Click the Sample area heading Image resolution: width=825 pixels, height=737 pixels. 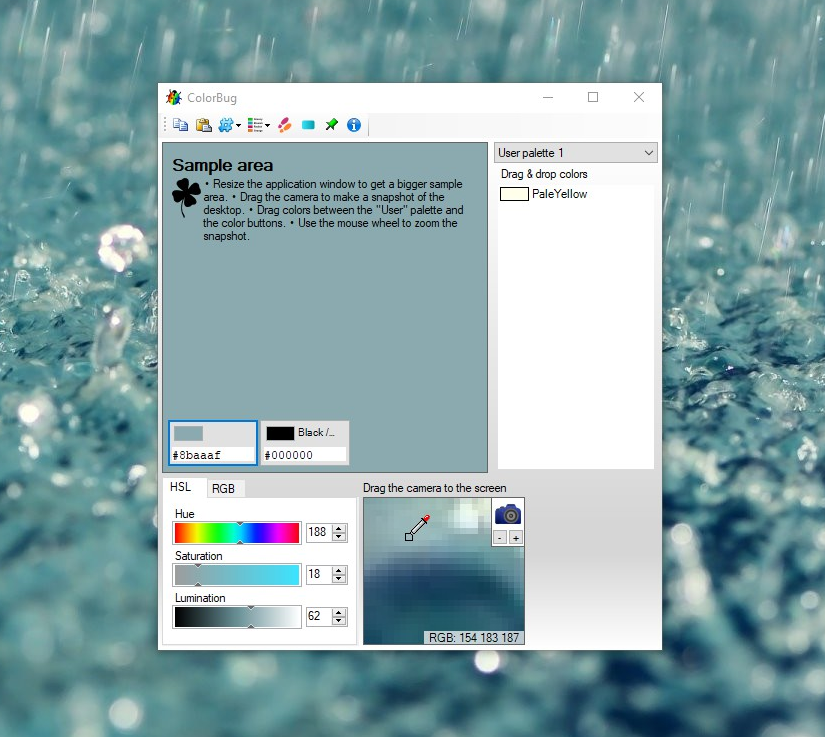click(x=223, y=165)
